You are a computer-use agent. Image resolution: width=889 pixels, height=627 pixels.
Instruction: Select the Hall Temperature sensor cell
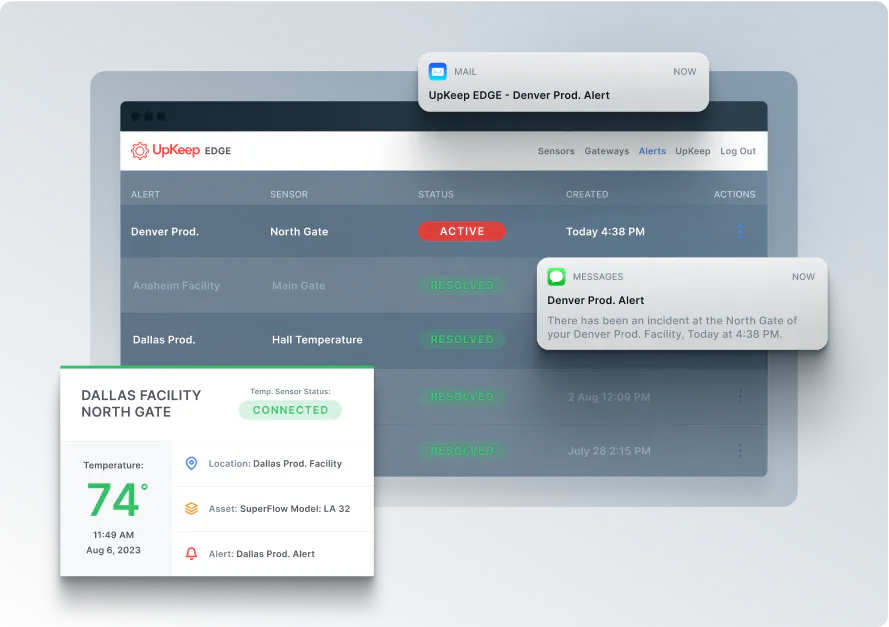317,340
